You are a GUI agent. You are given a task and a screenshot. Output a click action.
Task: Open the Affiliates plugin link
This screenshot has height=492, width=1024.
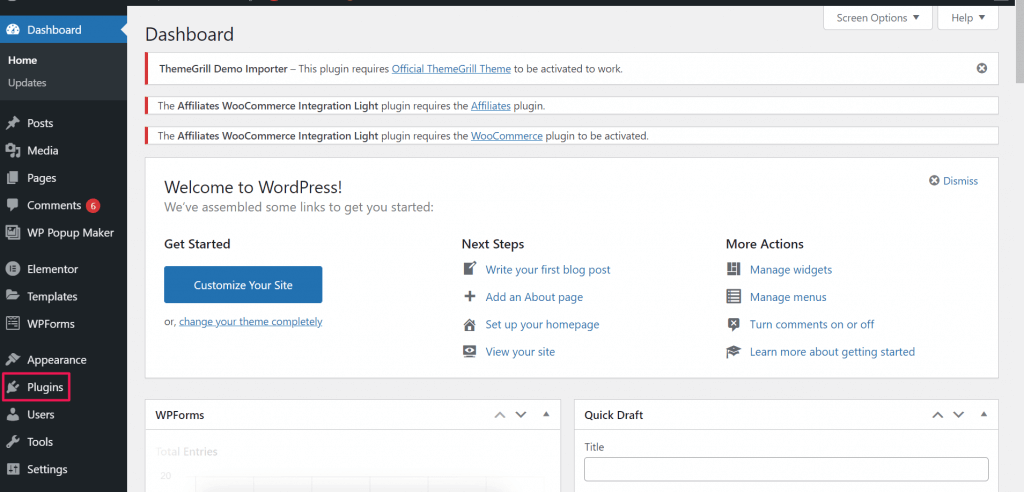490,105
